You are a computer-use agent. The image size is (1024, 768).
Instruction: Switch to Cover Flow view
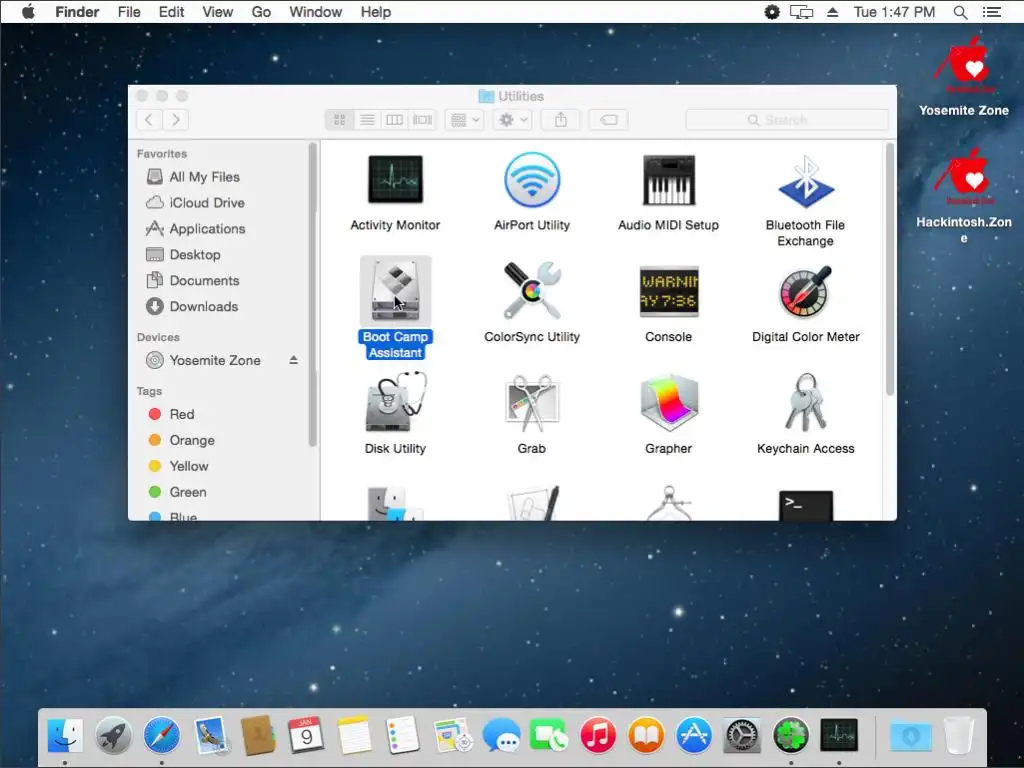coord(423,120)
